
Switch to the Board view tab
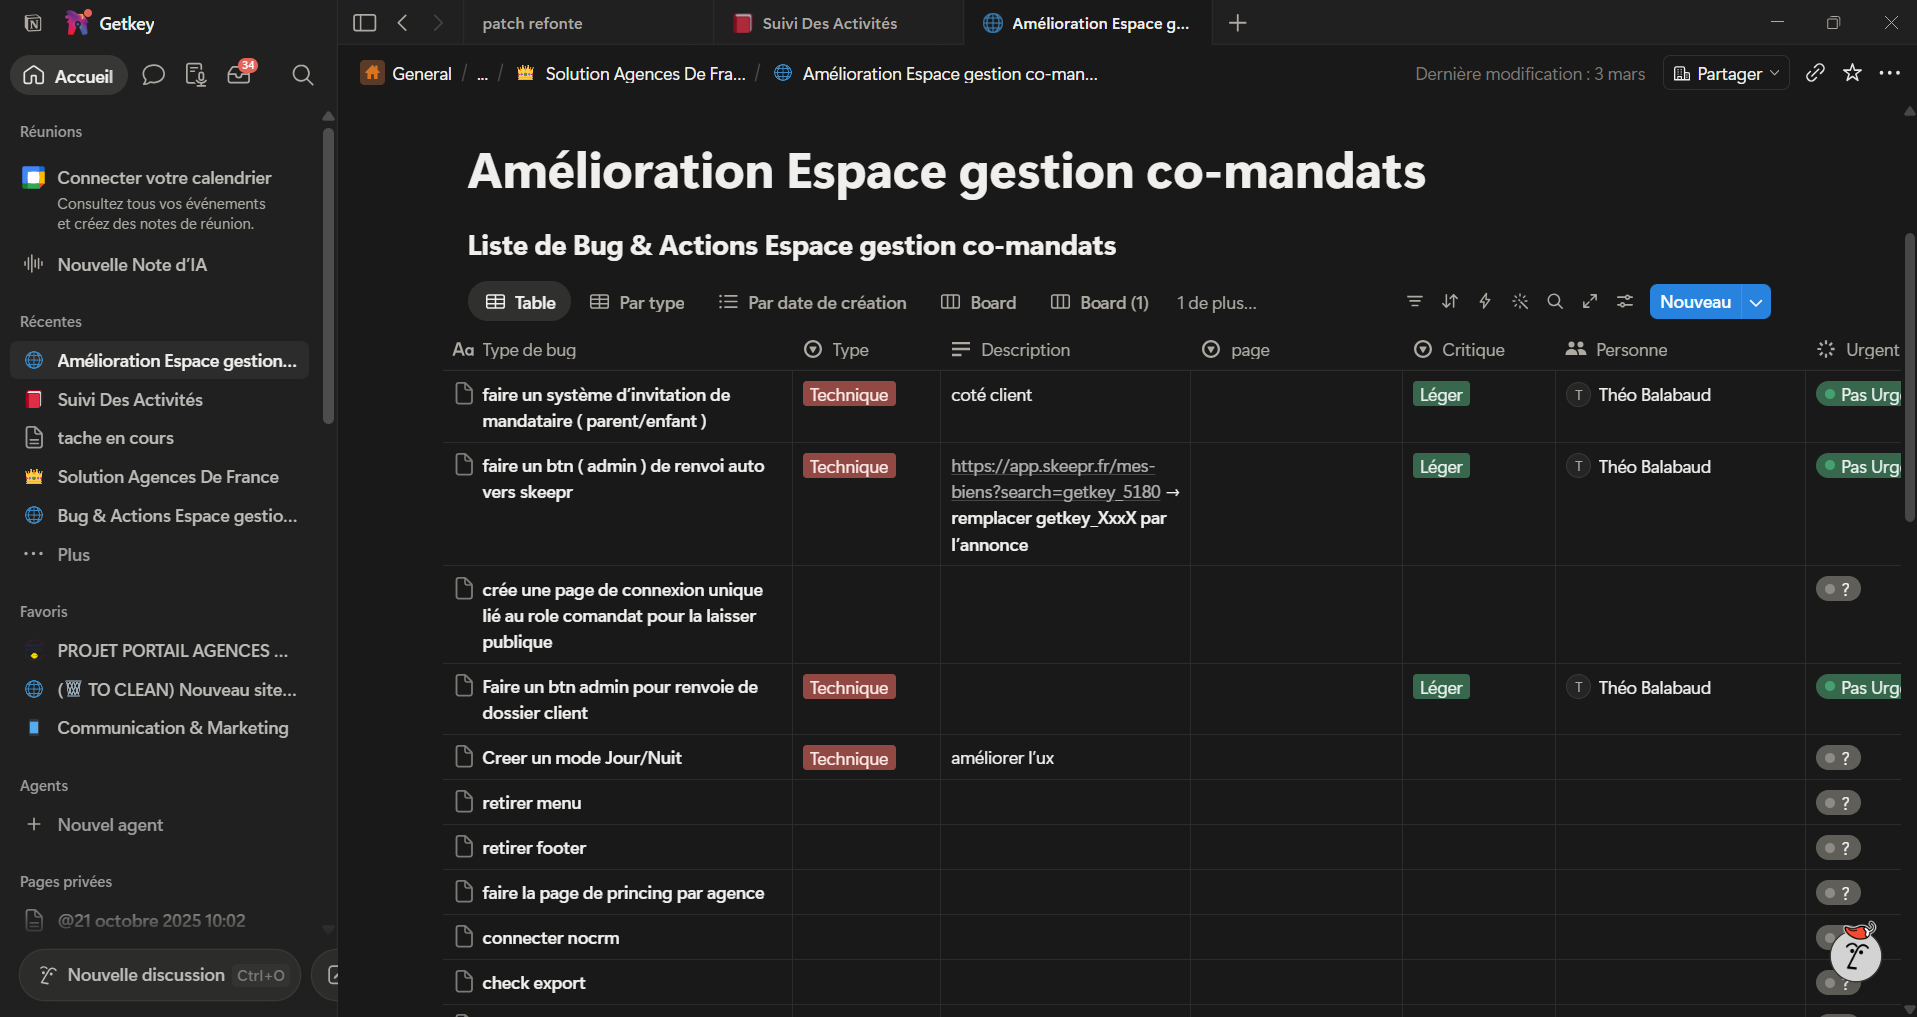click(x=978, y=302)
